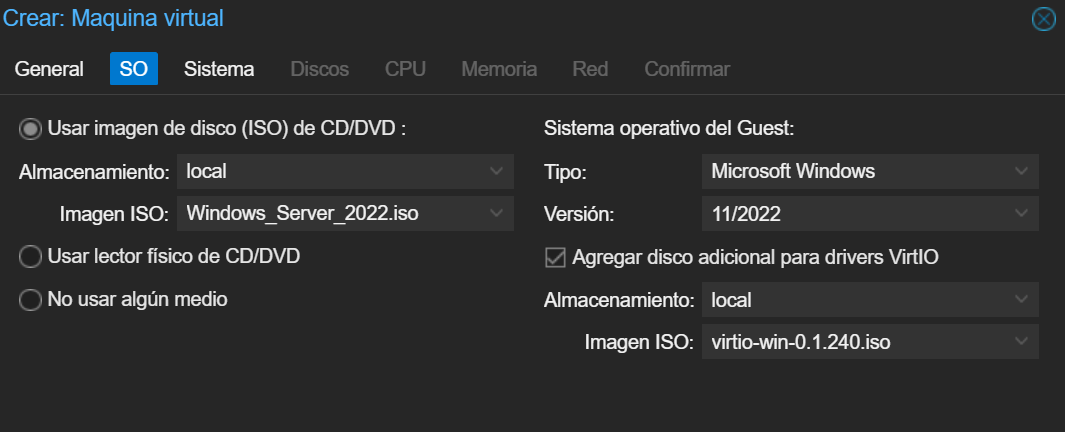The image size is (1065, 432).
Task: Switch to the CPU tab
Action: click(x=405, y=69)
